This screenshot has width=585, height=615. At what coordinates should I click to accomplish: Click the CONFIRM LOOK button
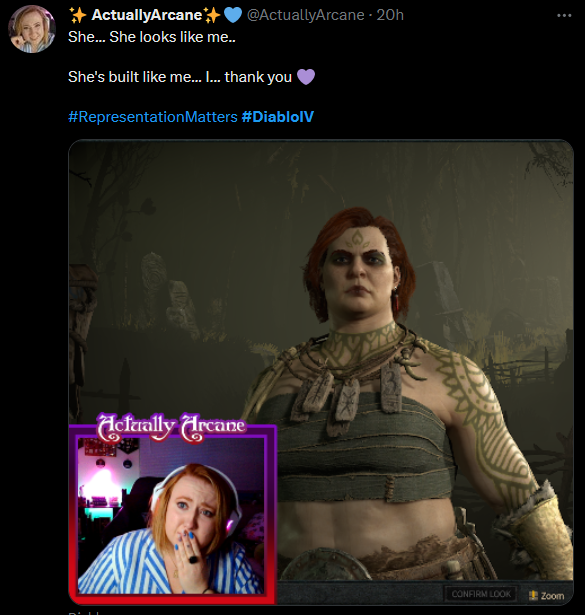tap(481, 594)
